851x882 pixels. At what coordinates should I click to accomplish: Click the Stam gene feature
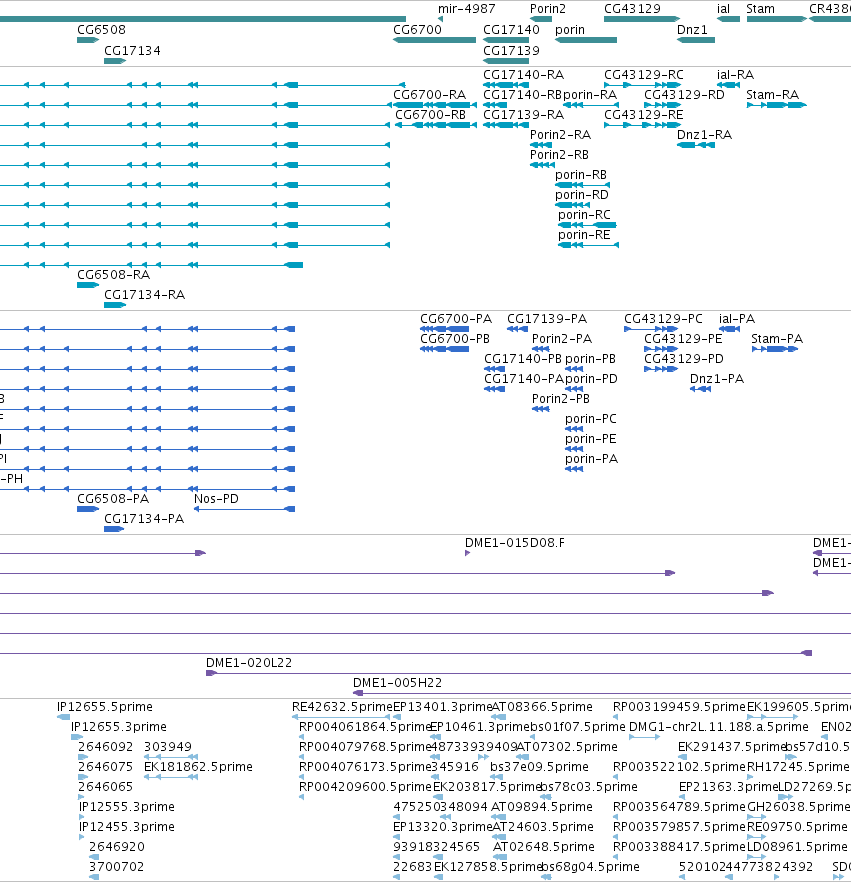pyautogui.click(x=777, y=19)
